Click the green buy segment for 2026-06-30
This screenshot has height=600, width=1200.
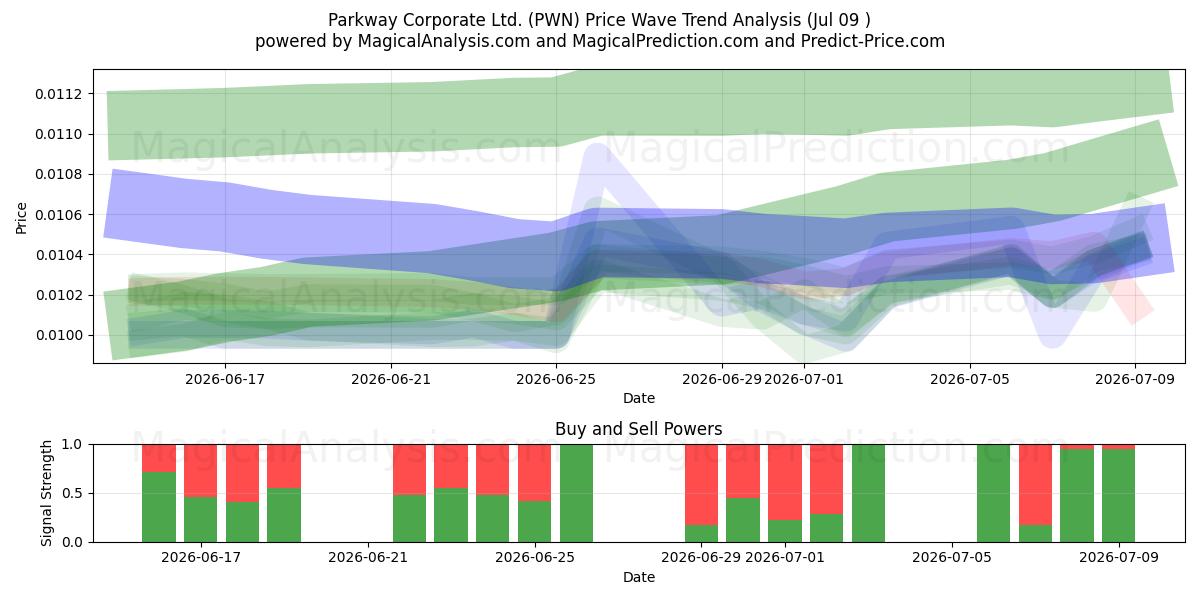(743, 520)
